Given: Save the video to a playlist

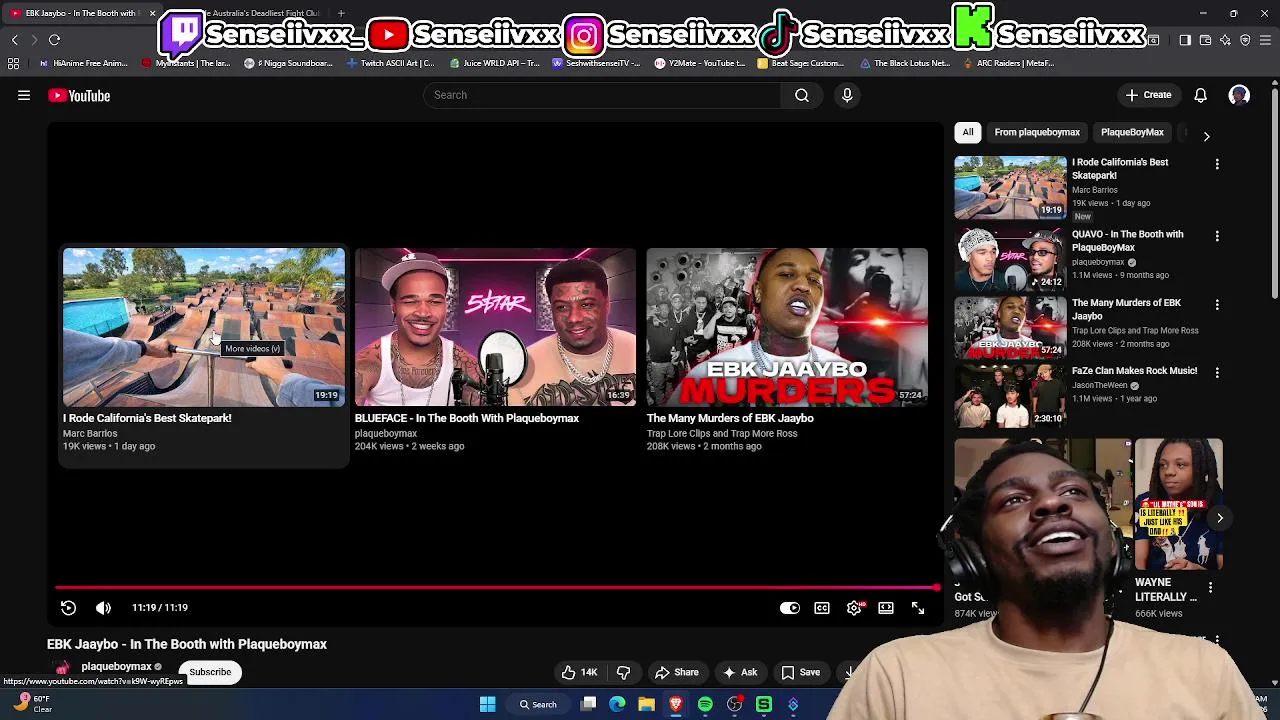Looking at the screenshot, I should (800, 672).
